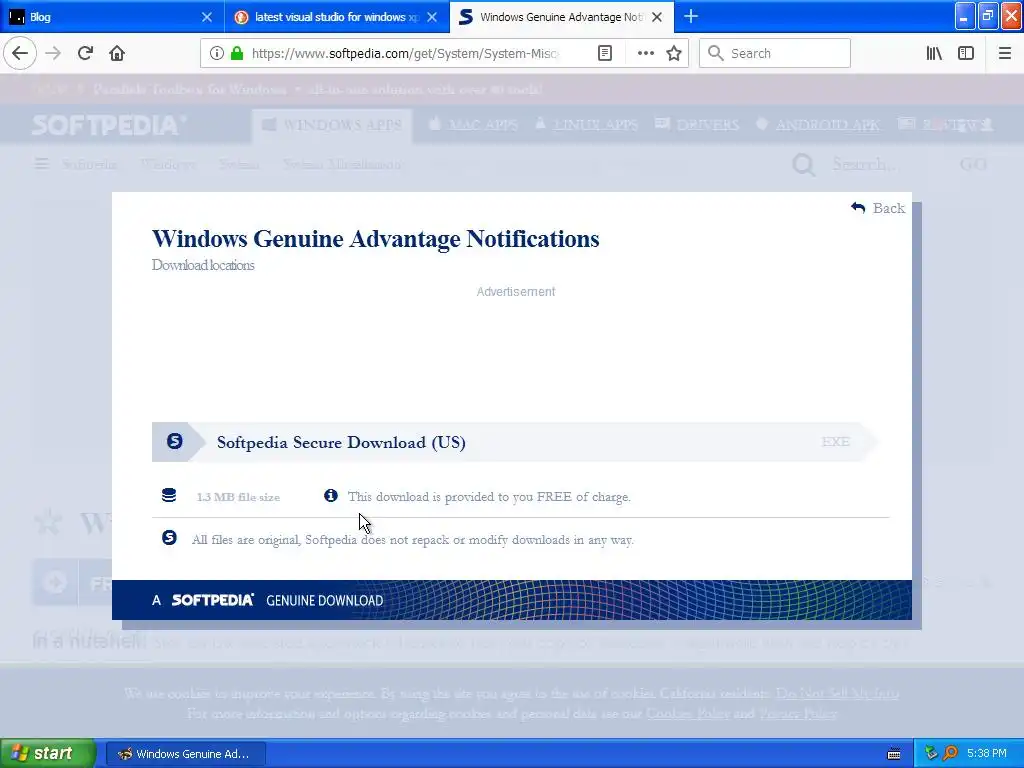Click the Back arrow icon in dialog
The height and width of the screenshot is (768, 1024).
coord(858,208)
